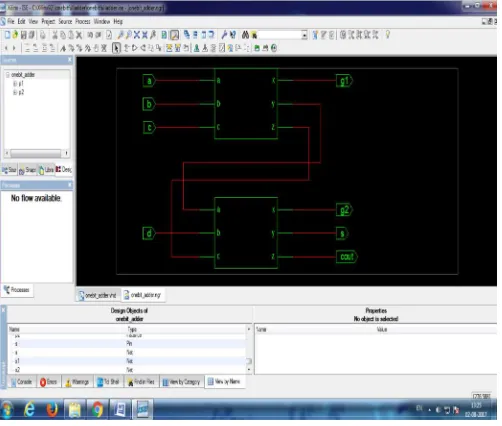This screenshot has height=426, width=502.
Task: Open Internet Explorer from the taskbar
Action: tap(30, 409)
